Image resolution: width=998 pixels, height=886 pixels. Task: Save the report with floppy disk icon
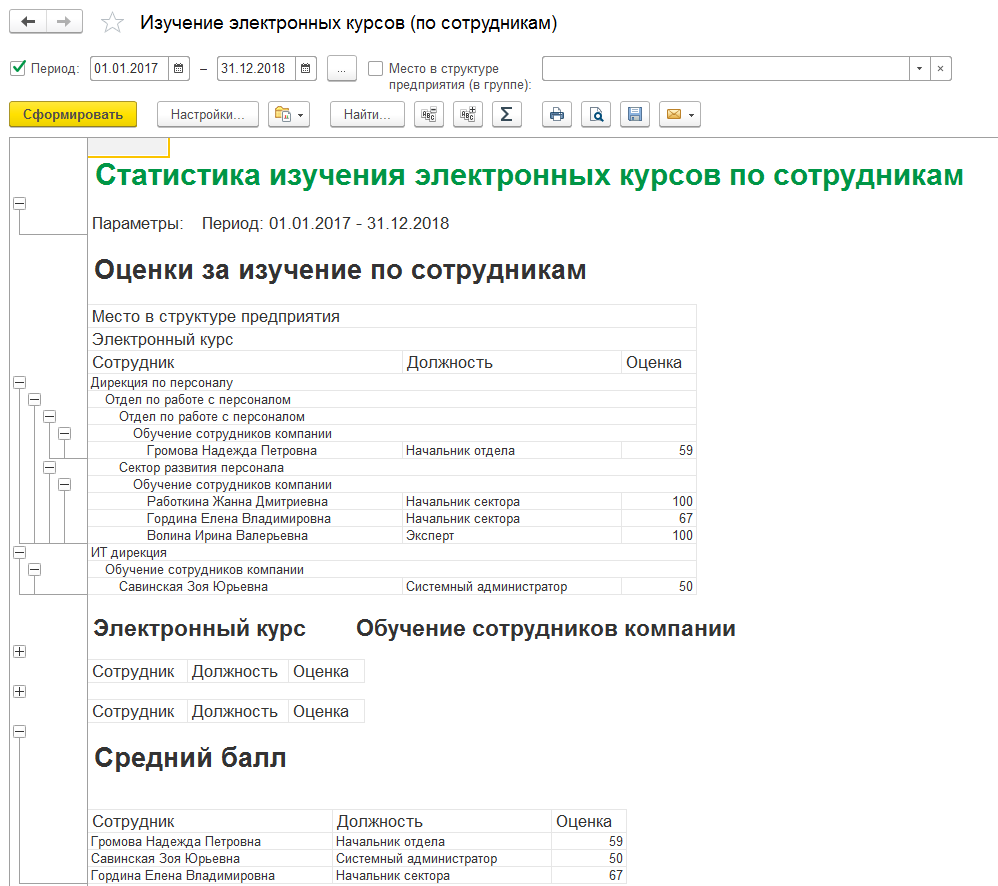[634, 114]
